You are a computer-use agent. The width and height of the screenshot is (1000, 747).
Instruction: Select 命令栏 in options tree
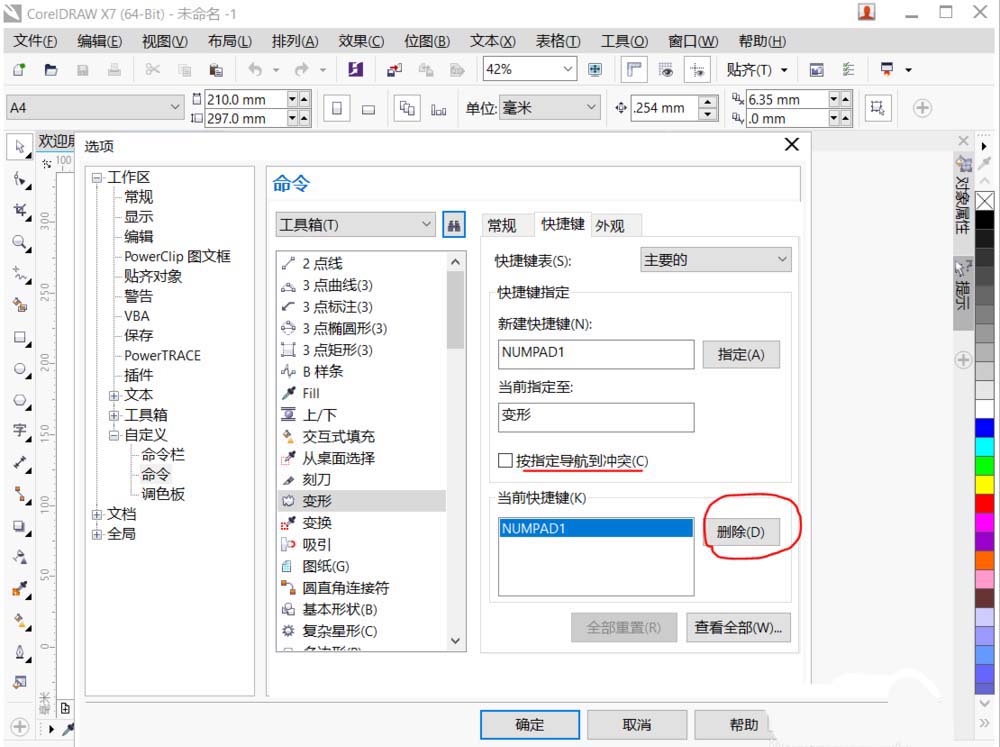[163, 455]
